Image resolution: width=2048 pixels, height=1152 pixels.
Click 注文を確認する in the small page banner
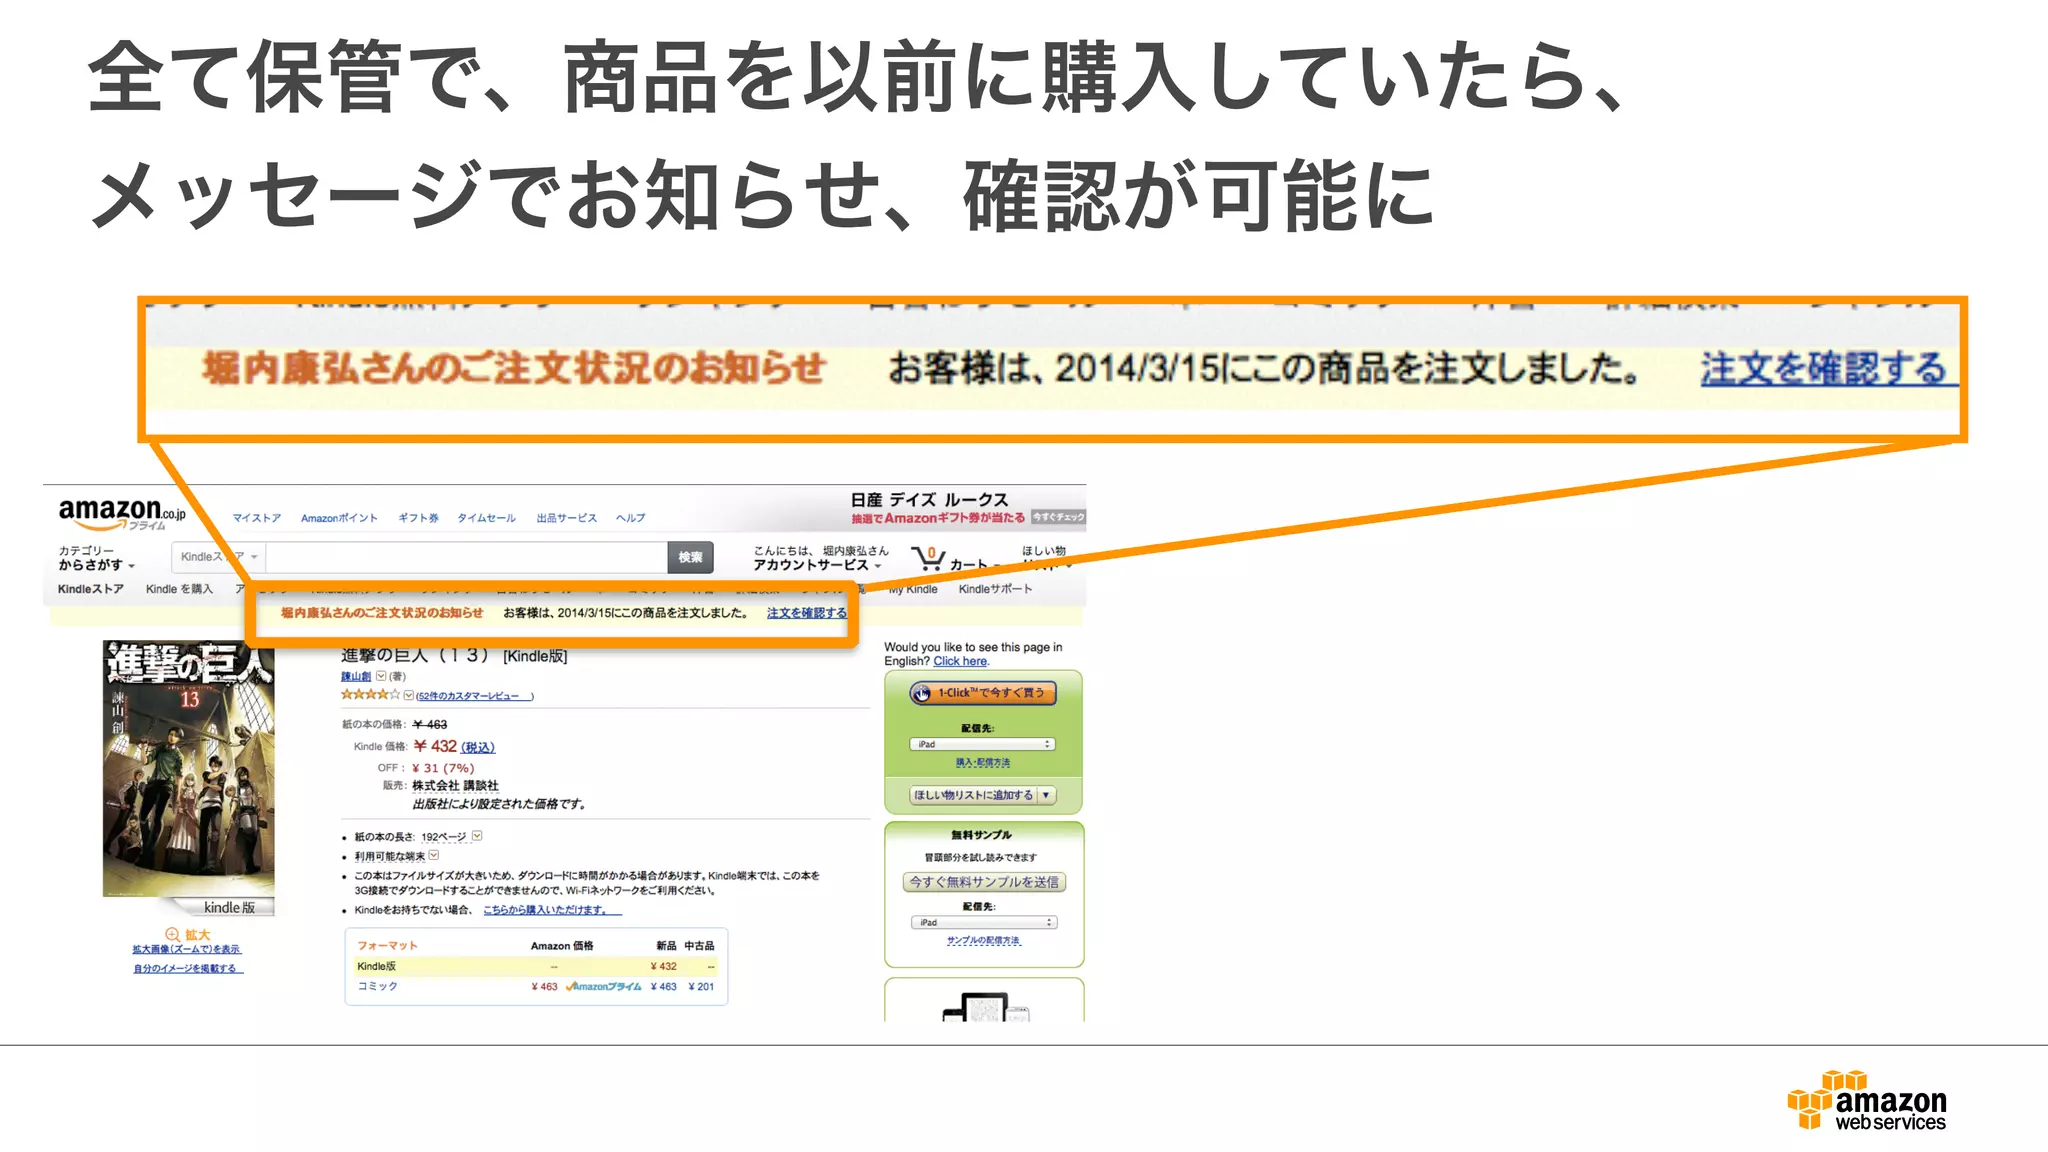click(x=807, y=613)
